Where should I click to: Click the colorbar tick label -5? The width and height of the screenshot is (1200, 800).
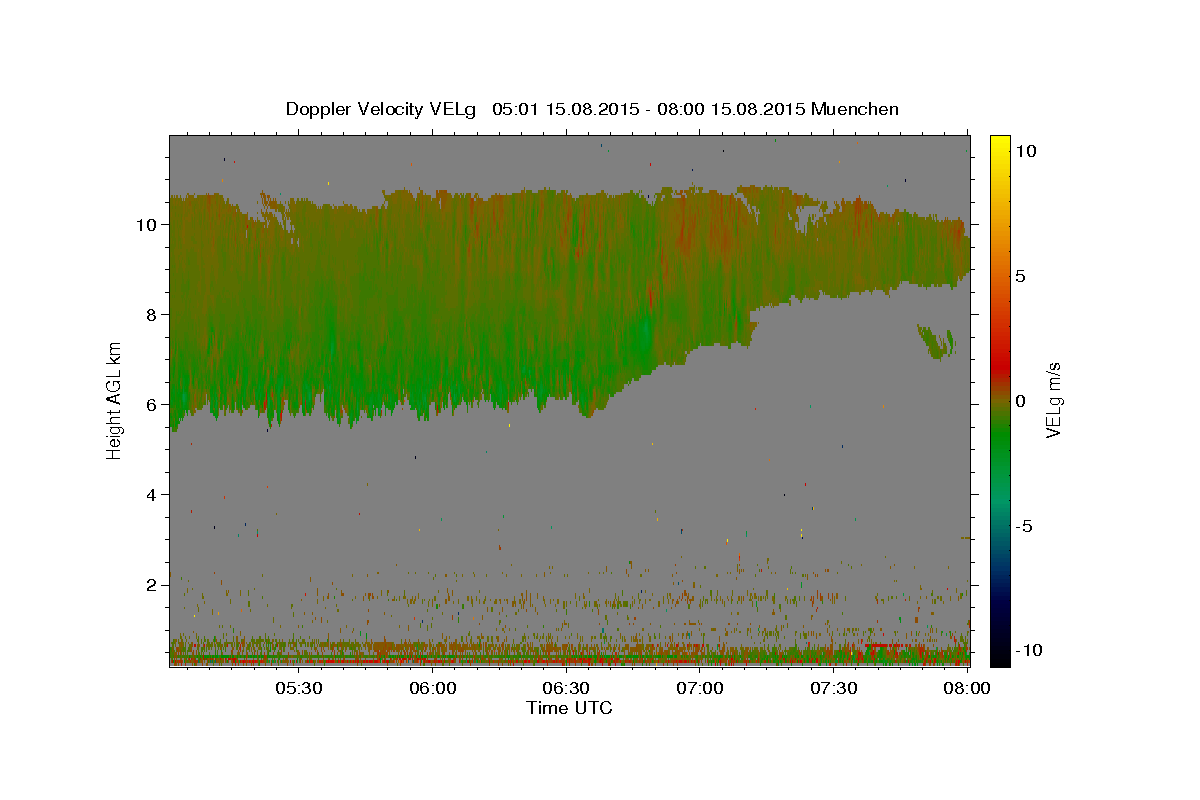[1024, 526]
